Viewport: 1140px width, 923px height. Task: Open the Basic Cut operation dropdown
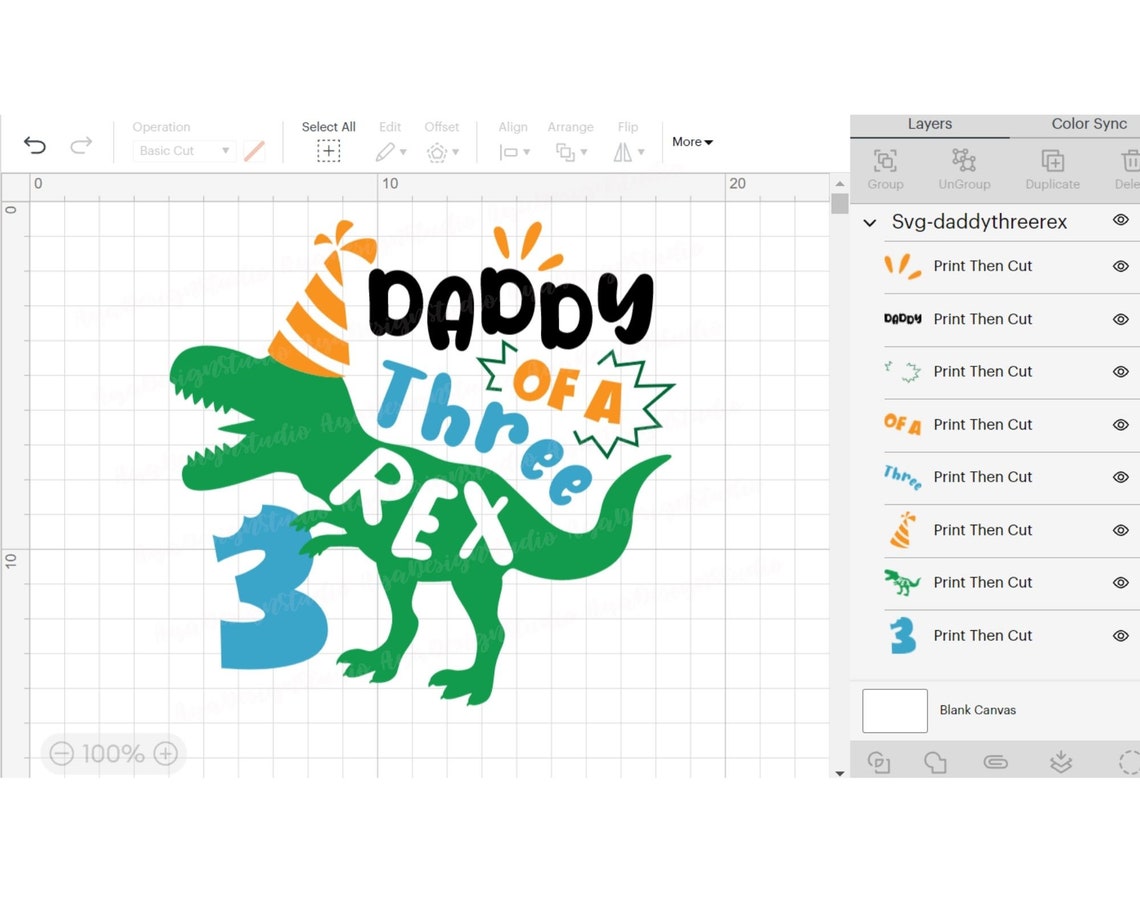pyautogui.click(x=225, y=150)
